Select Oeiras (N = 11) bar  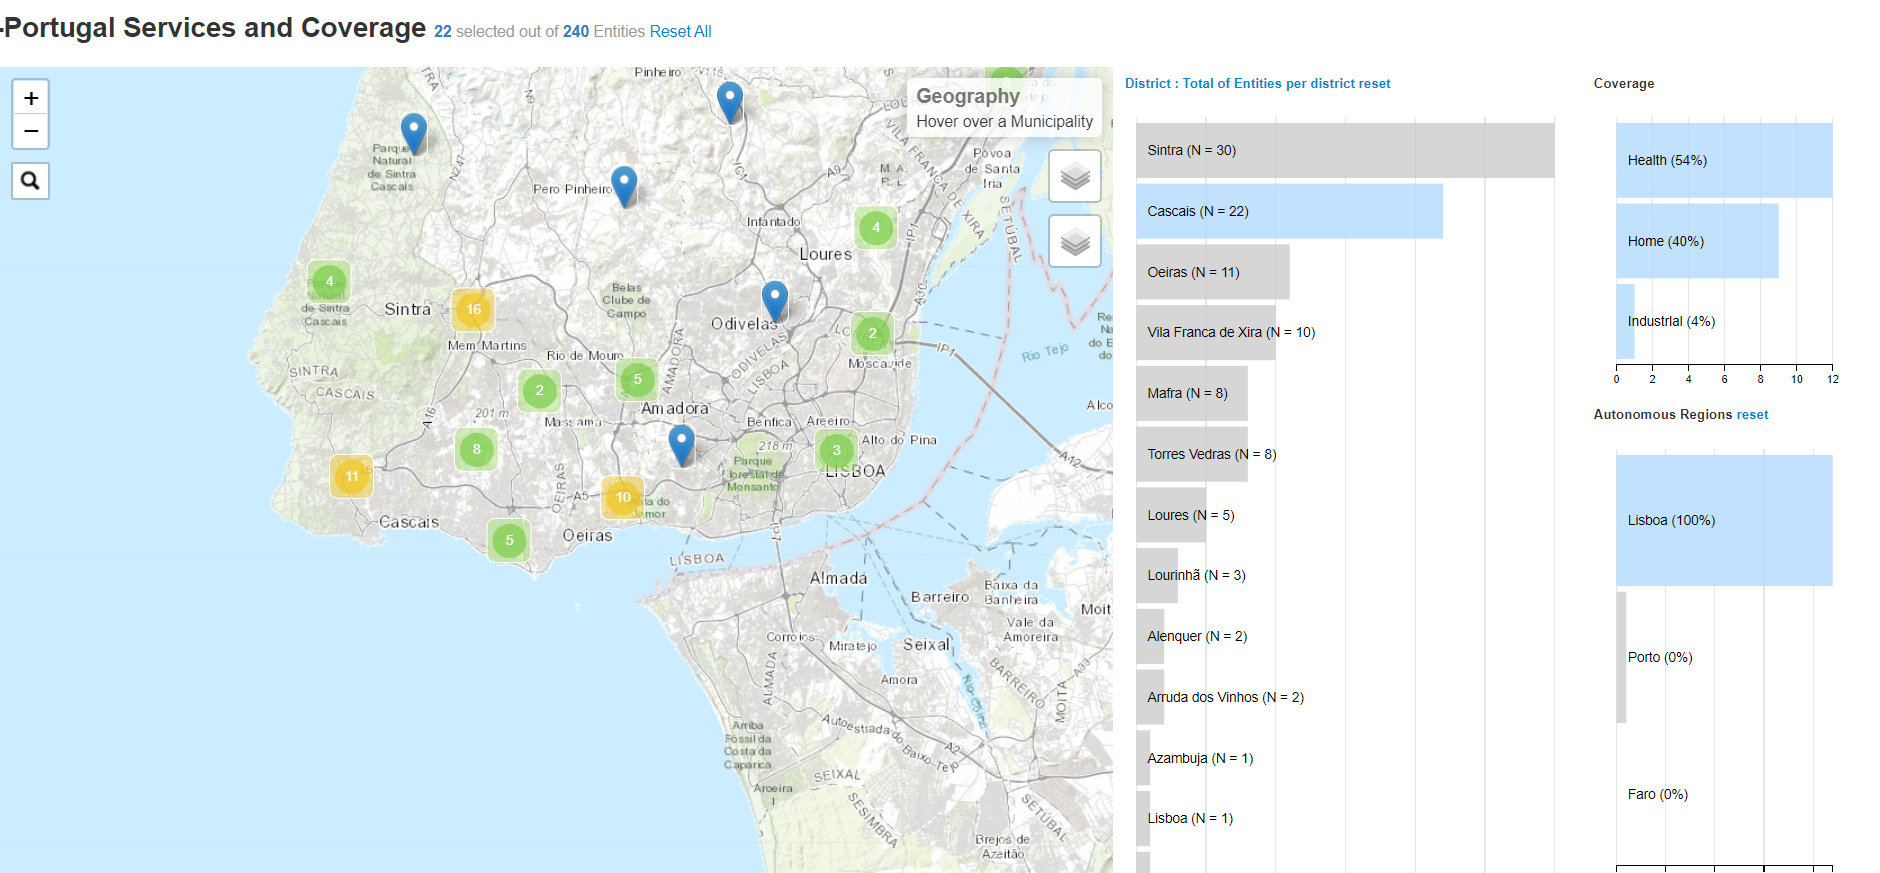coord(1212,272)
